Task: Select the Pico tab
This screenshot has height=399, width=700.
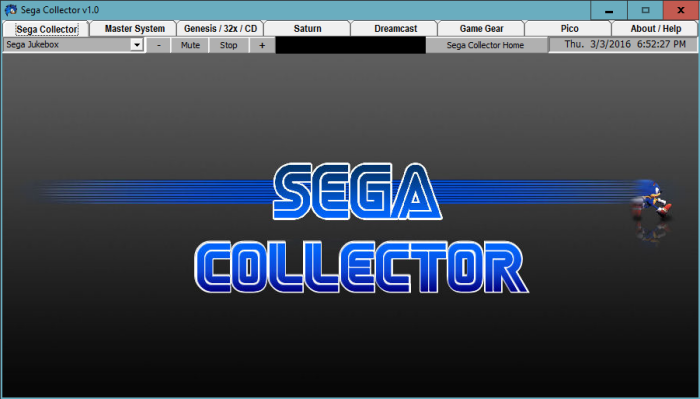Action: [x=569, y=29]
